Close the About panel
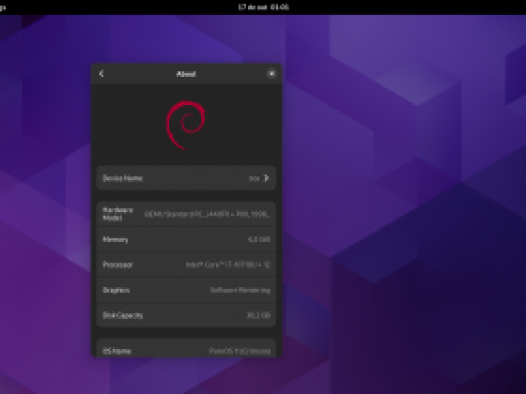 coord(271,73)
